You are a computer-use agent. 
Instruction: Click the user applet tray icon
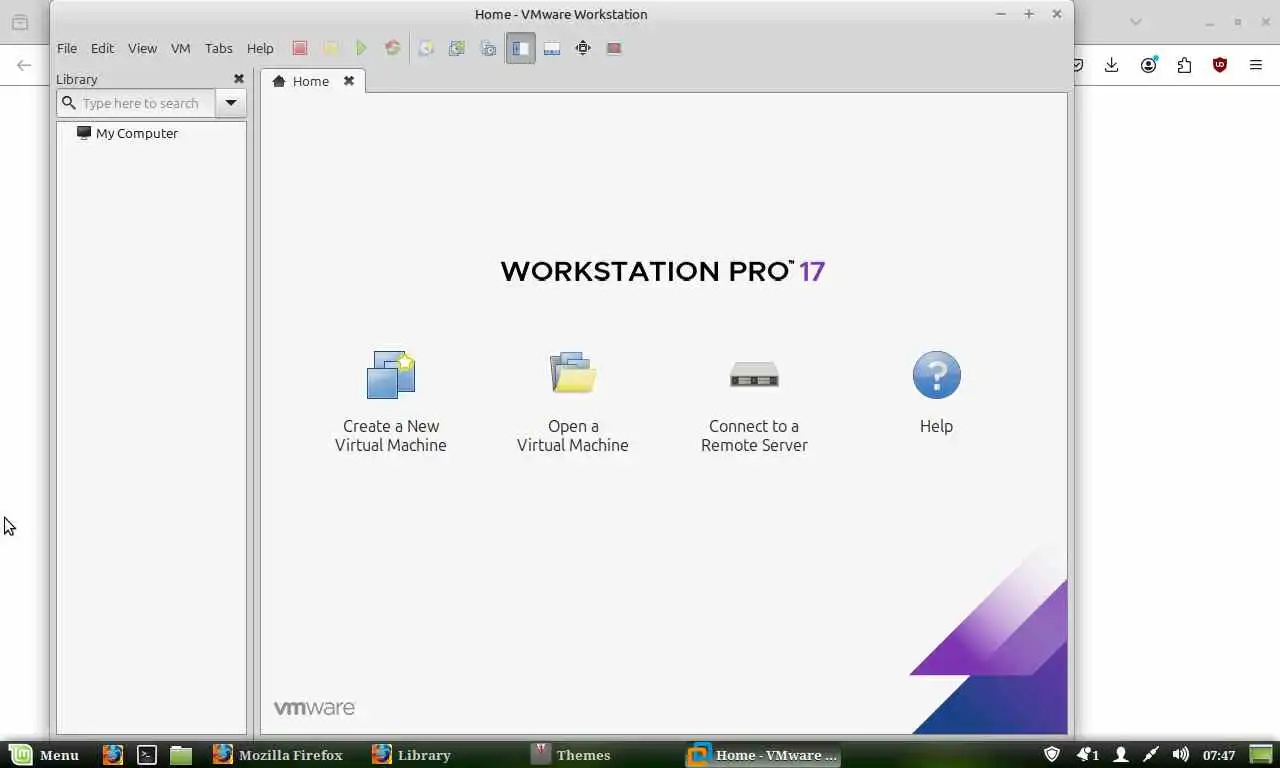pos(1121,755)
